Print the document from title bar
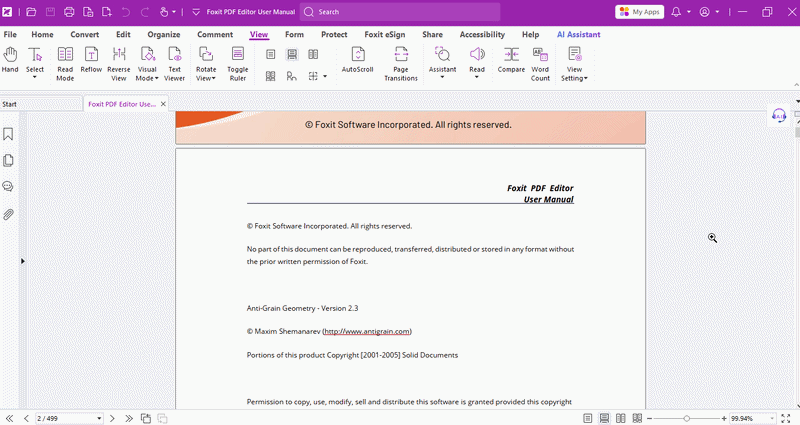The width and height of the screenshot is (800, 425). [69, 12]
